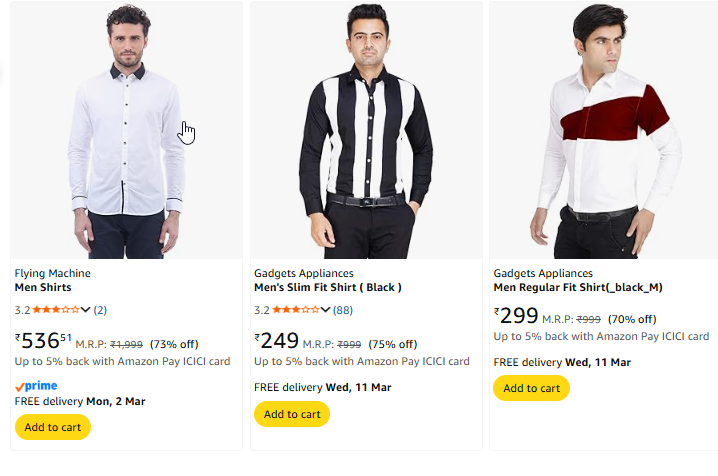Expand Slim Fit Shirt rating breakdown chevron
This screenshot has height=476, width=718.
coord(325,310)
